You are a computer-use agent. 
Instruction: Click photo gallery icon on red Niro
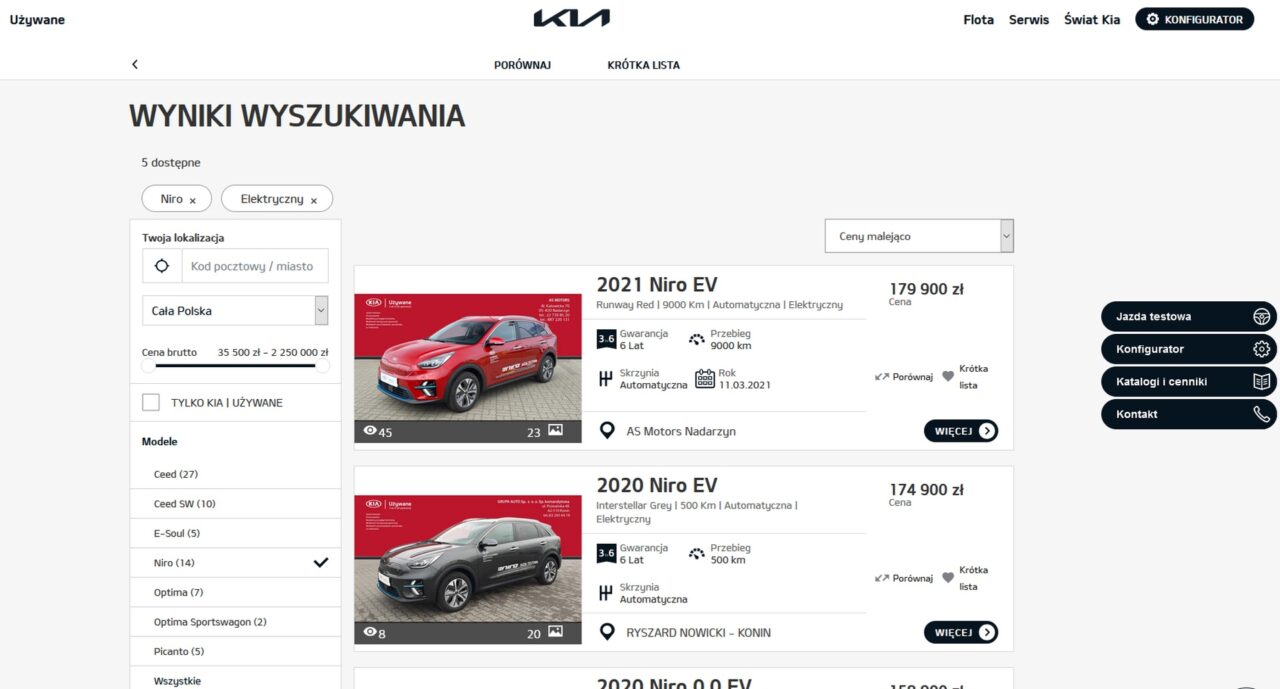coord(555,431)
